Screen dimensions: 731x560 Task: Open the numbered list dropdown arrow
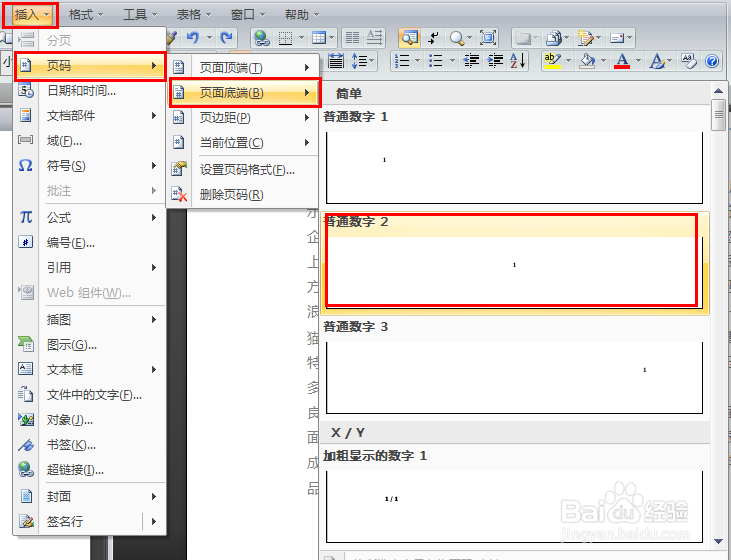pyautogui.click(x=417, y=61)
